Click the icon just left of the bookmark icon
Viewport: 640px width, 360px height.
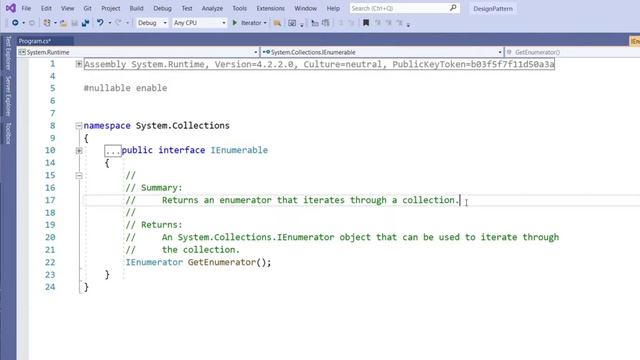(x=351, y=23)
